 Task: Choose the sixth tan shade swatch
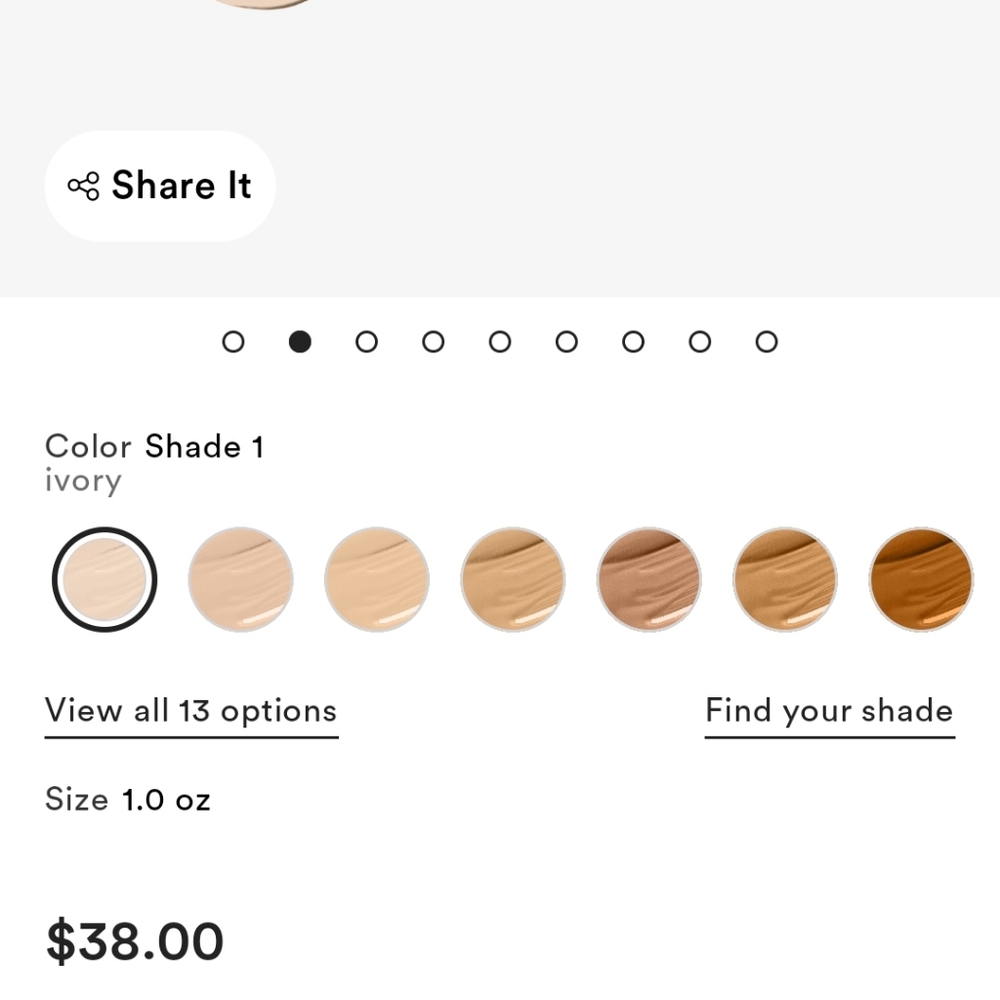(784, 580)
